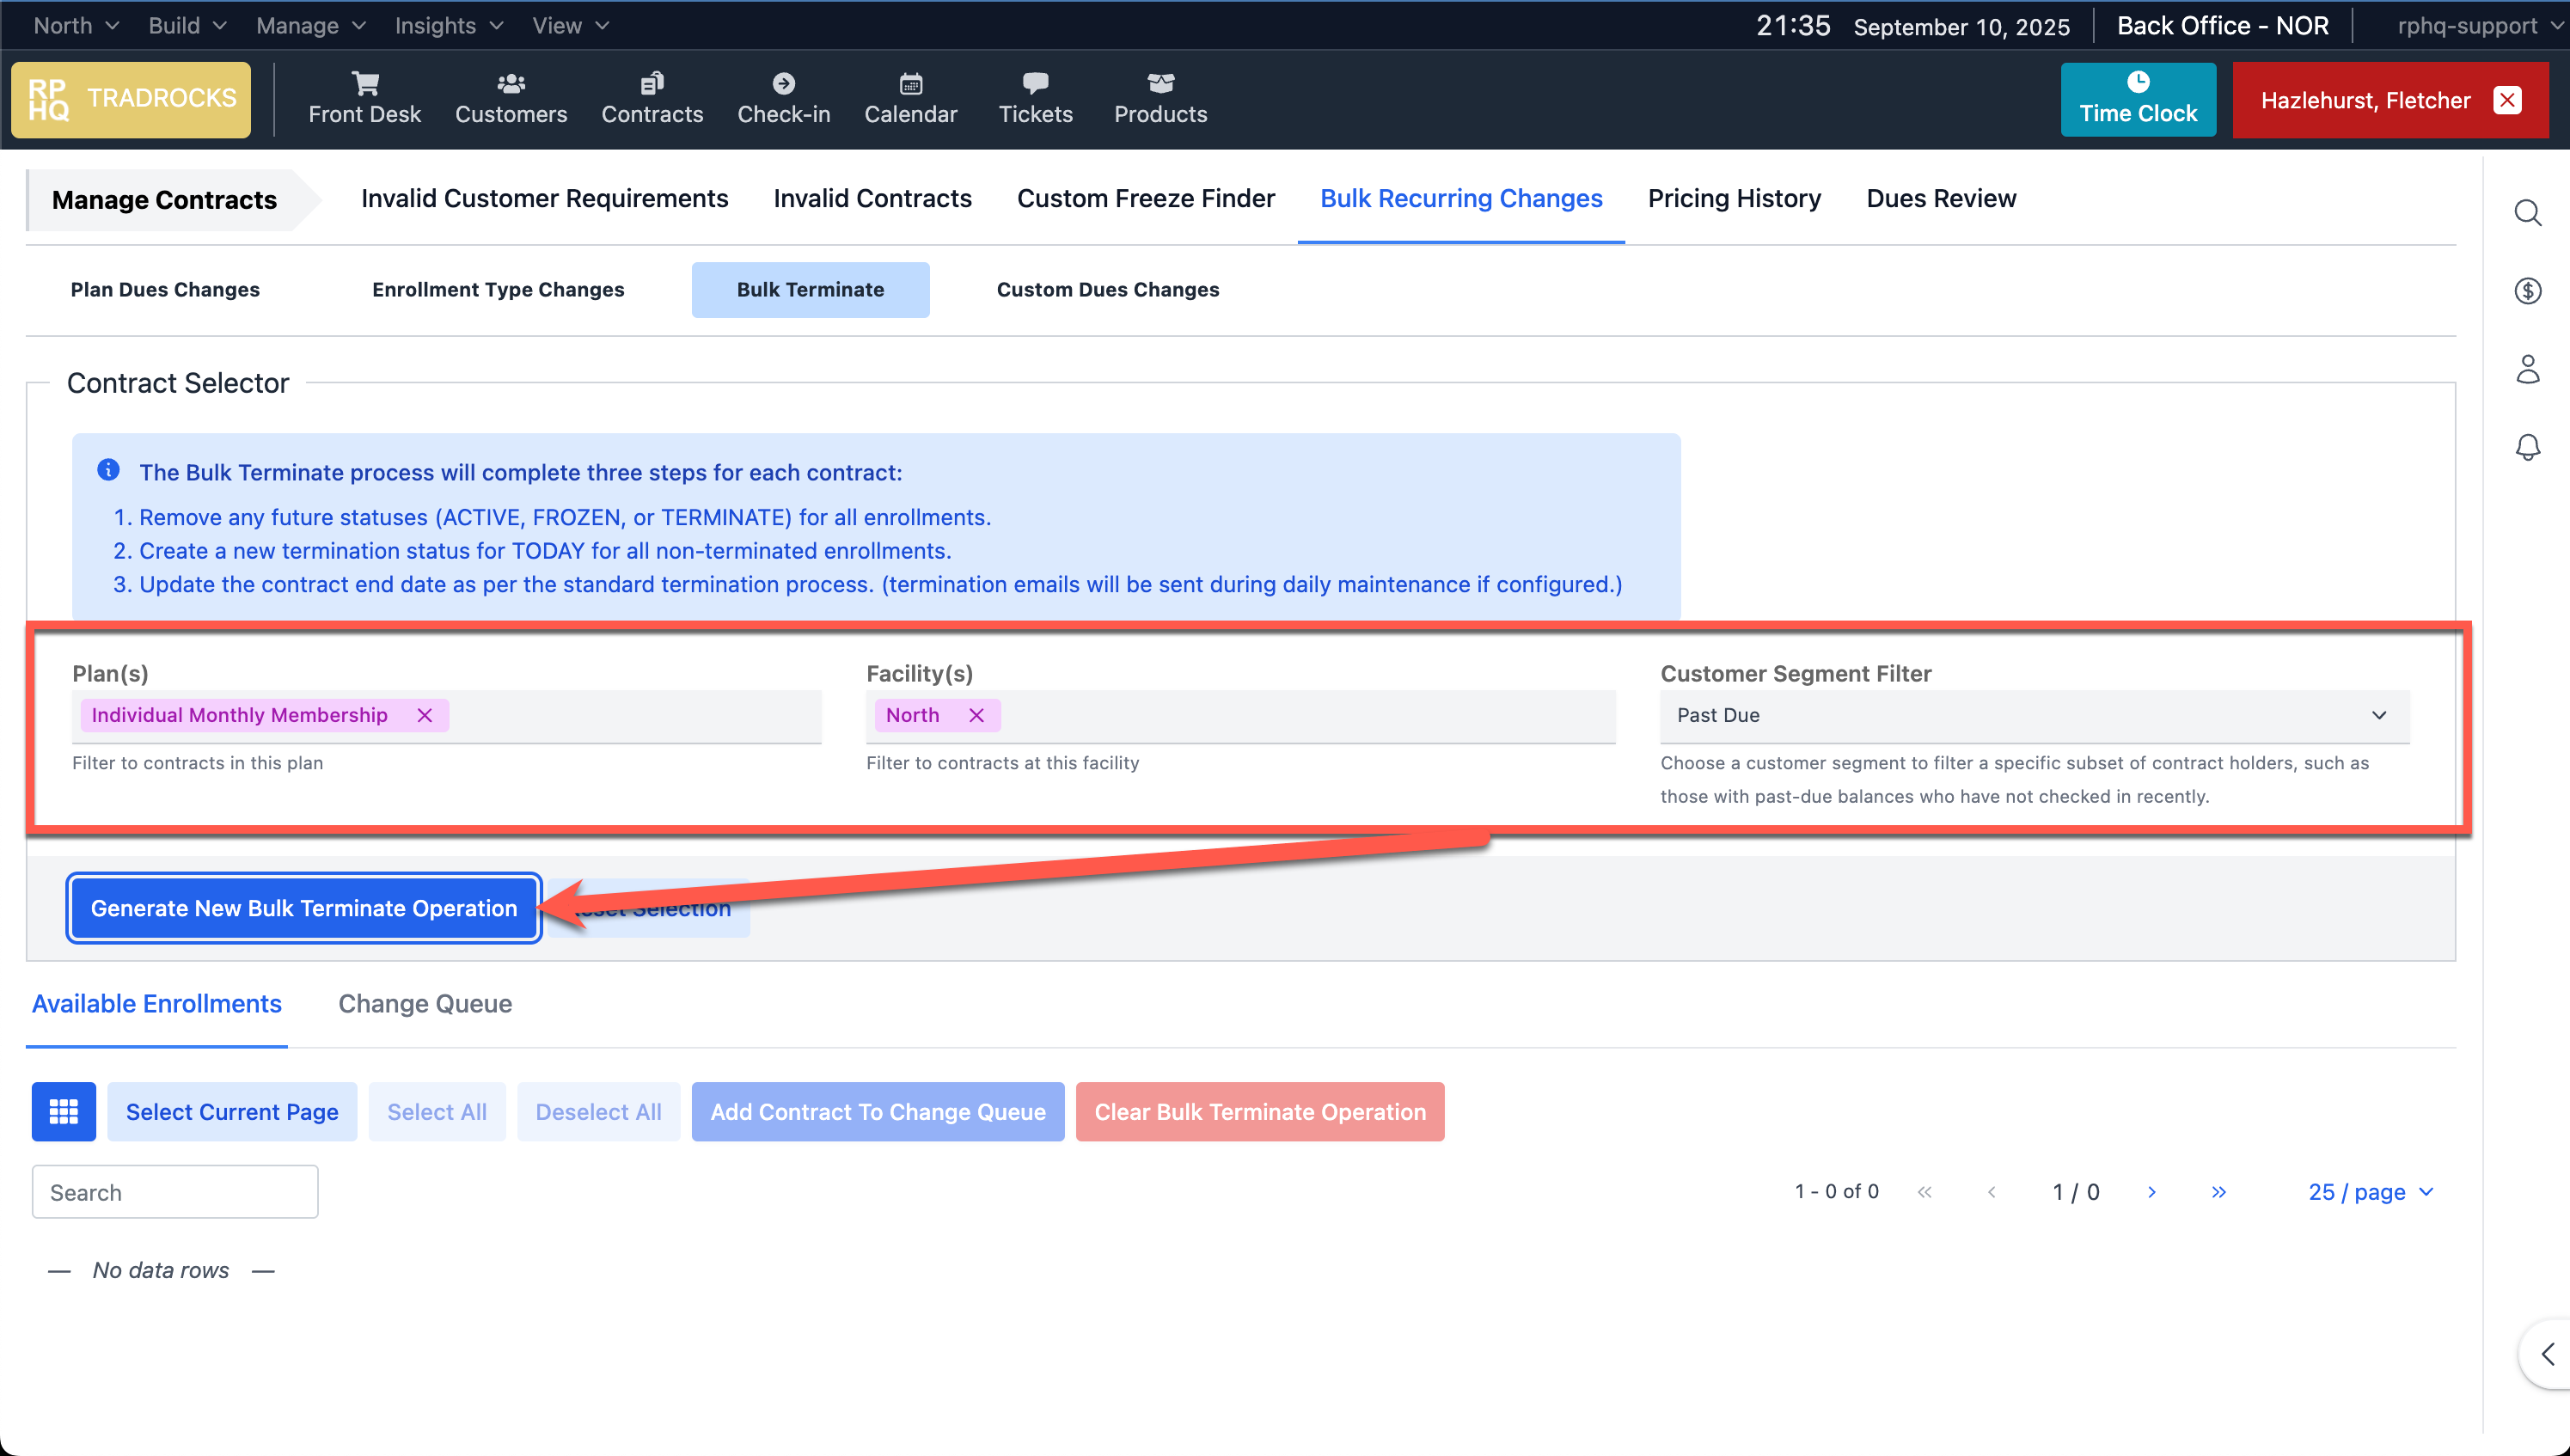
Task: Remove the North facility tag
Action: pos(977,715)
